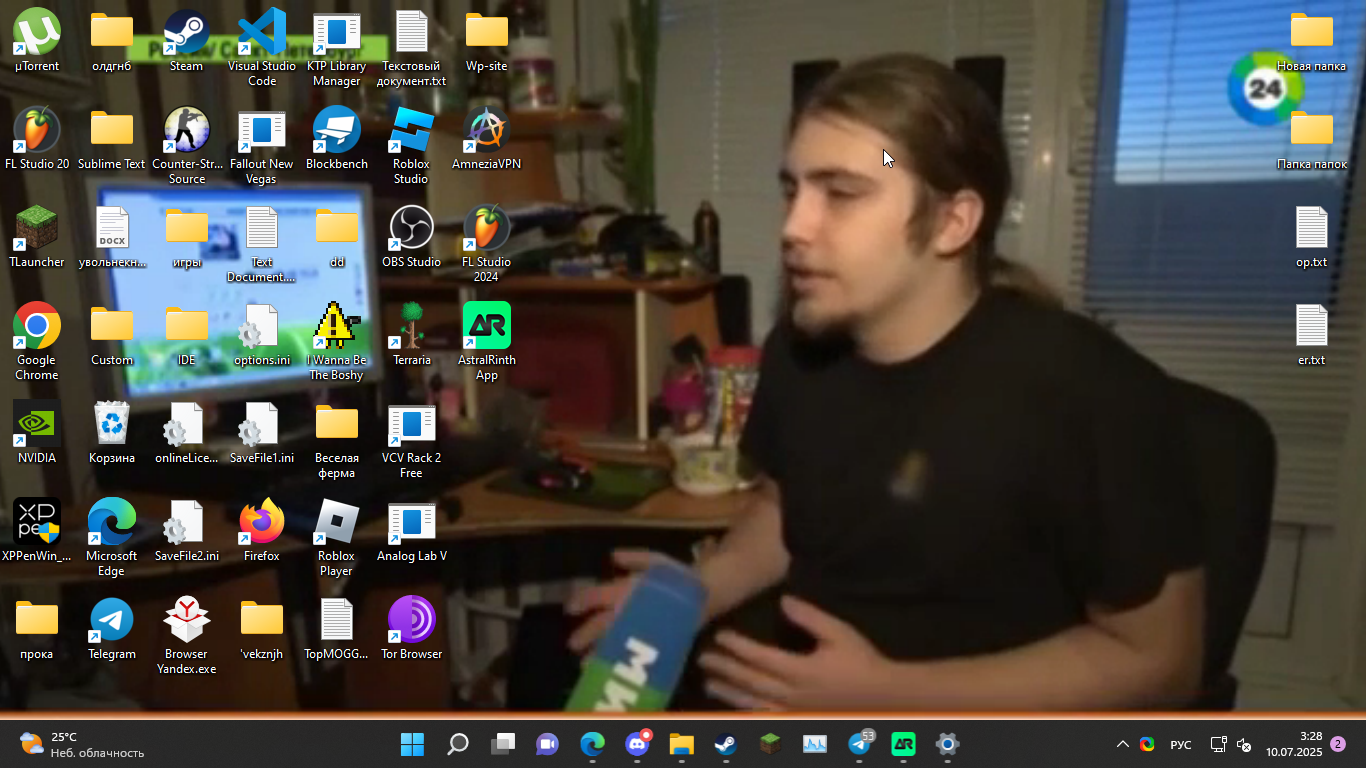Select the AstralRinth App desktop icon
Viewport: 1366px width, 768px height.
(x=486, y=328)
